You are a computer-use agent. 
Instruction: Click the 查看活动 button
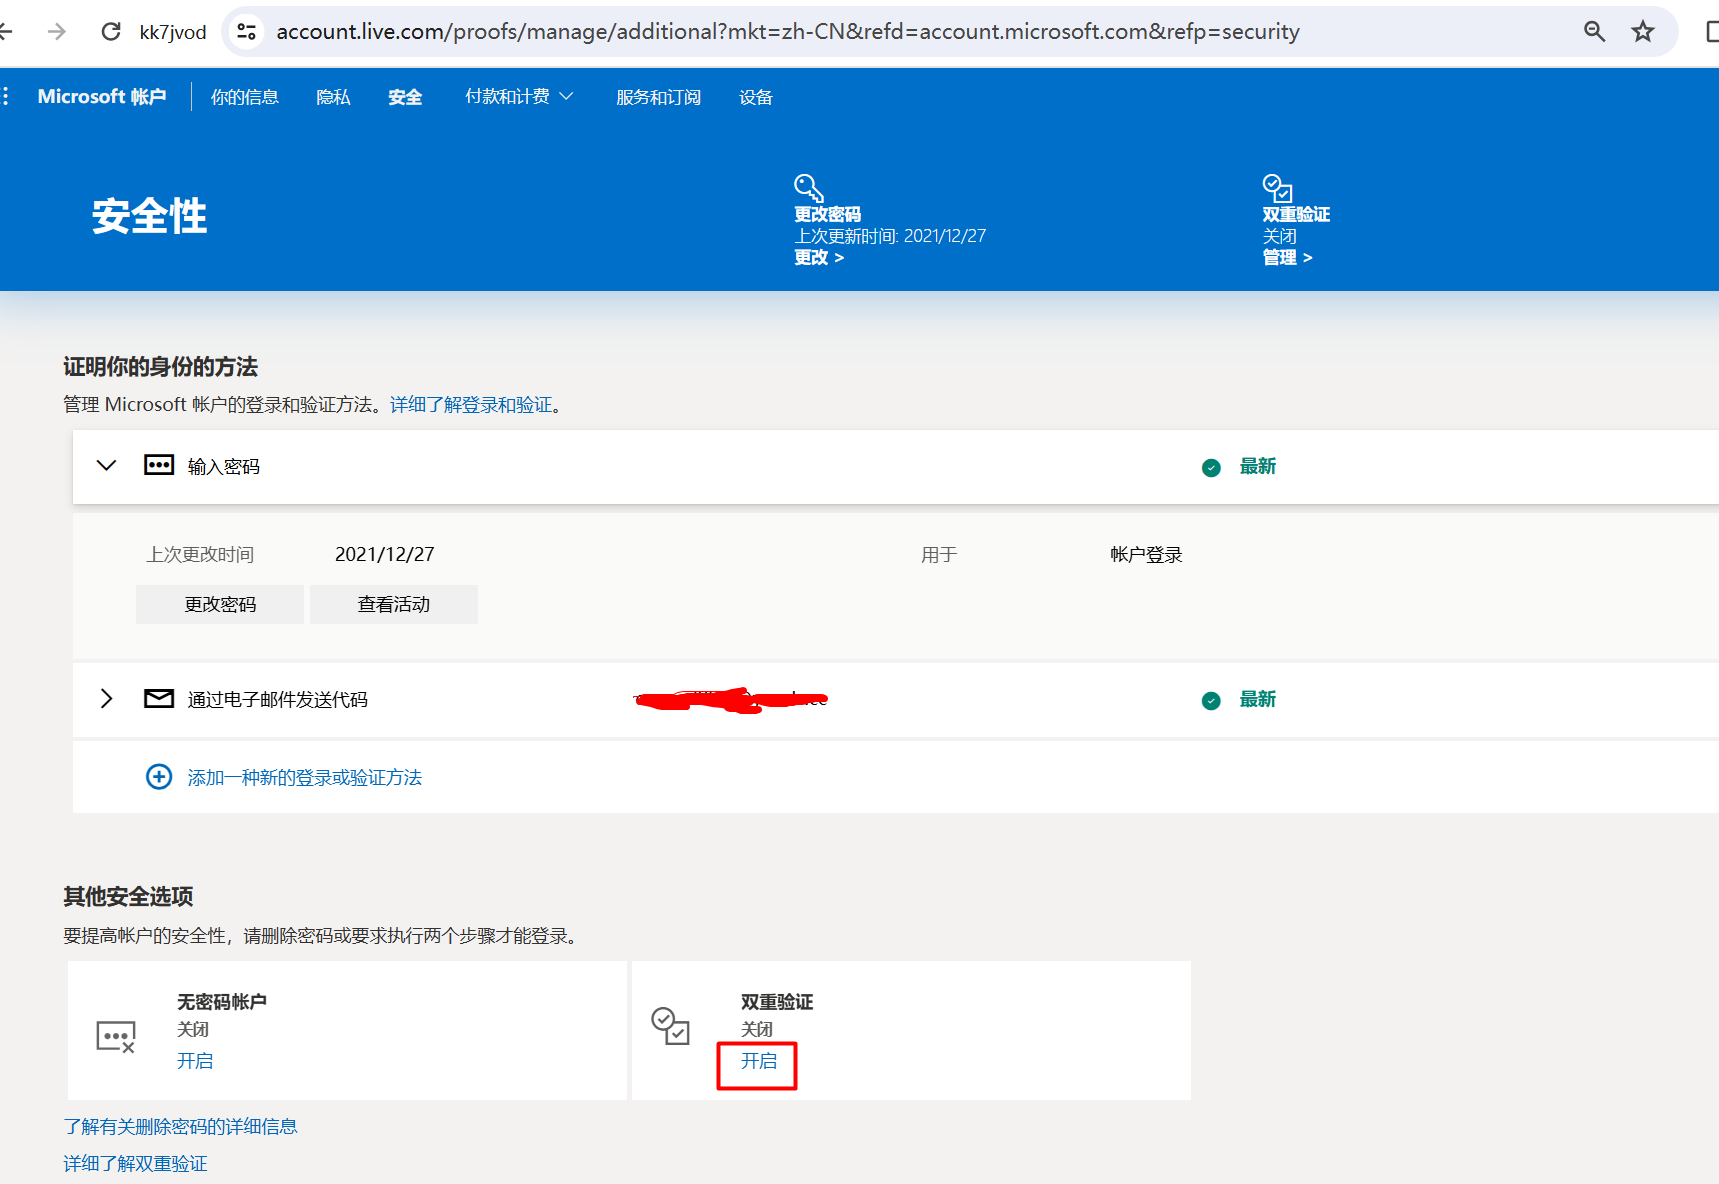tap(394, 605)
